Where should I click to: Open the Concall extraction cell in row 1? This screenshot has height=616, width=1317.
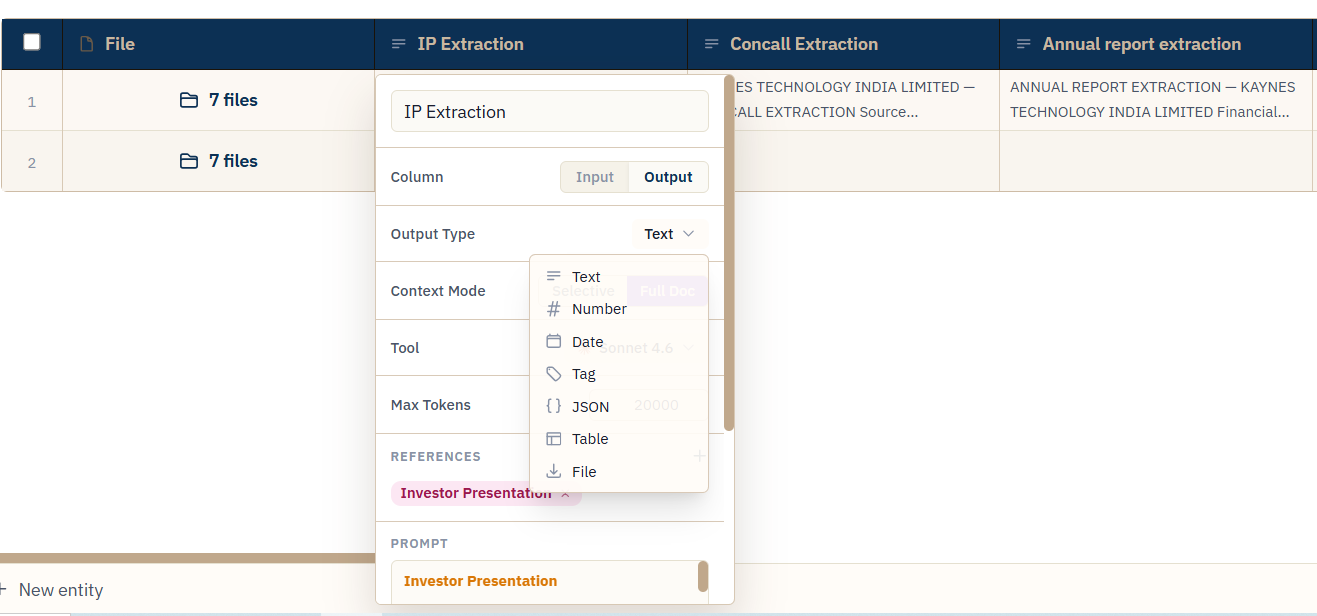pyautogui.click(x=867, y=100)
